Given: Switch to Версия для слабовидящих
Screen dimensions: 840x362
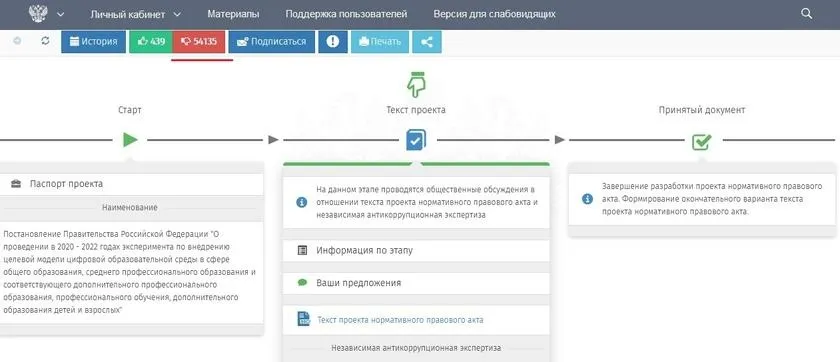Looking at the screenshot, I should coord(494,14).
